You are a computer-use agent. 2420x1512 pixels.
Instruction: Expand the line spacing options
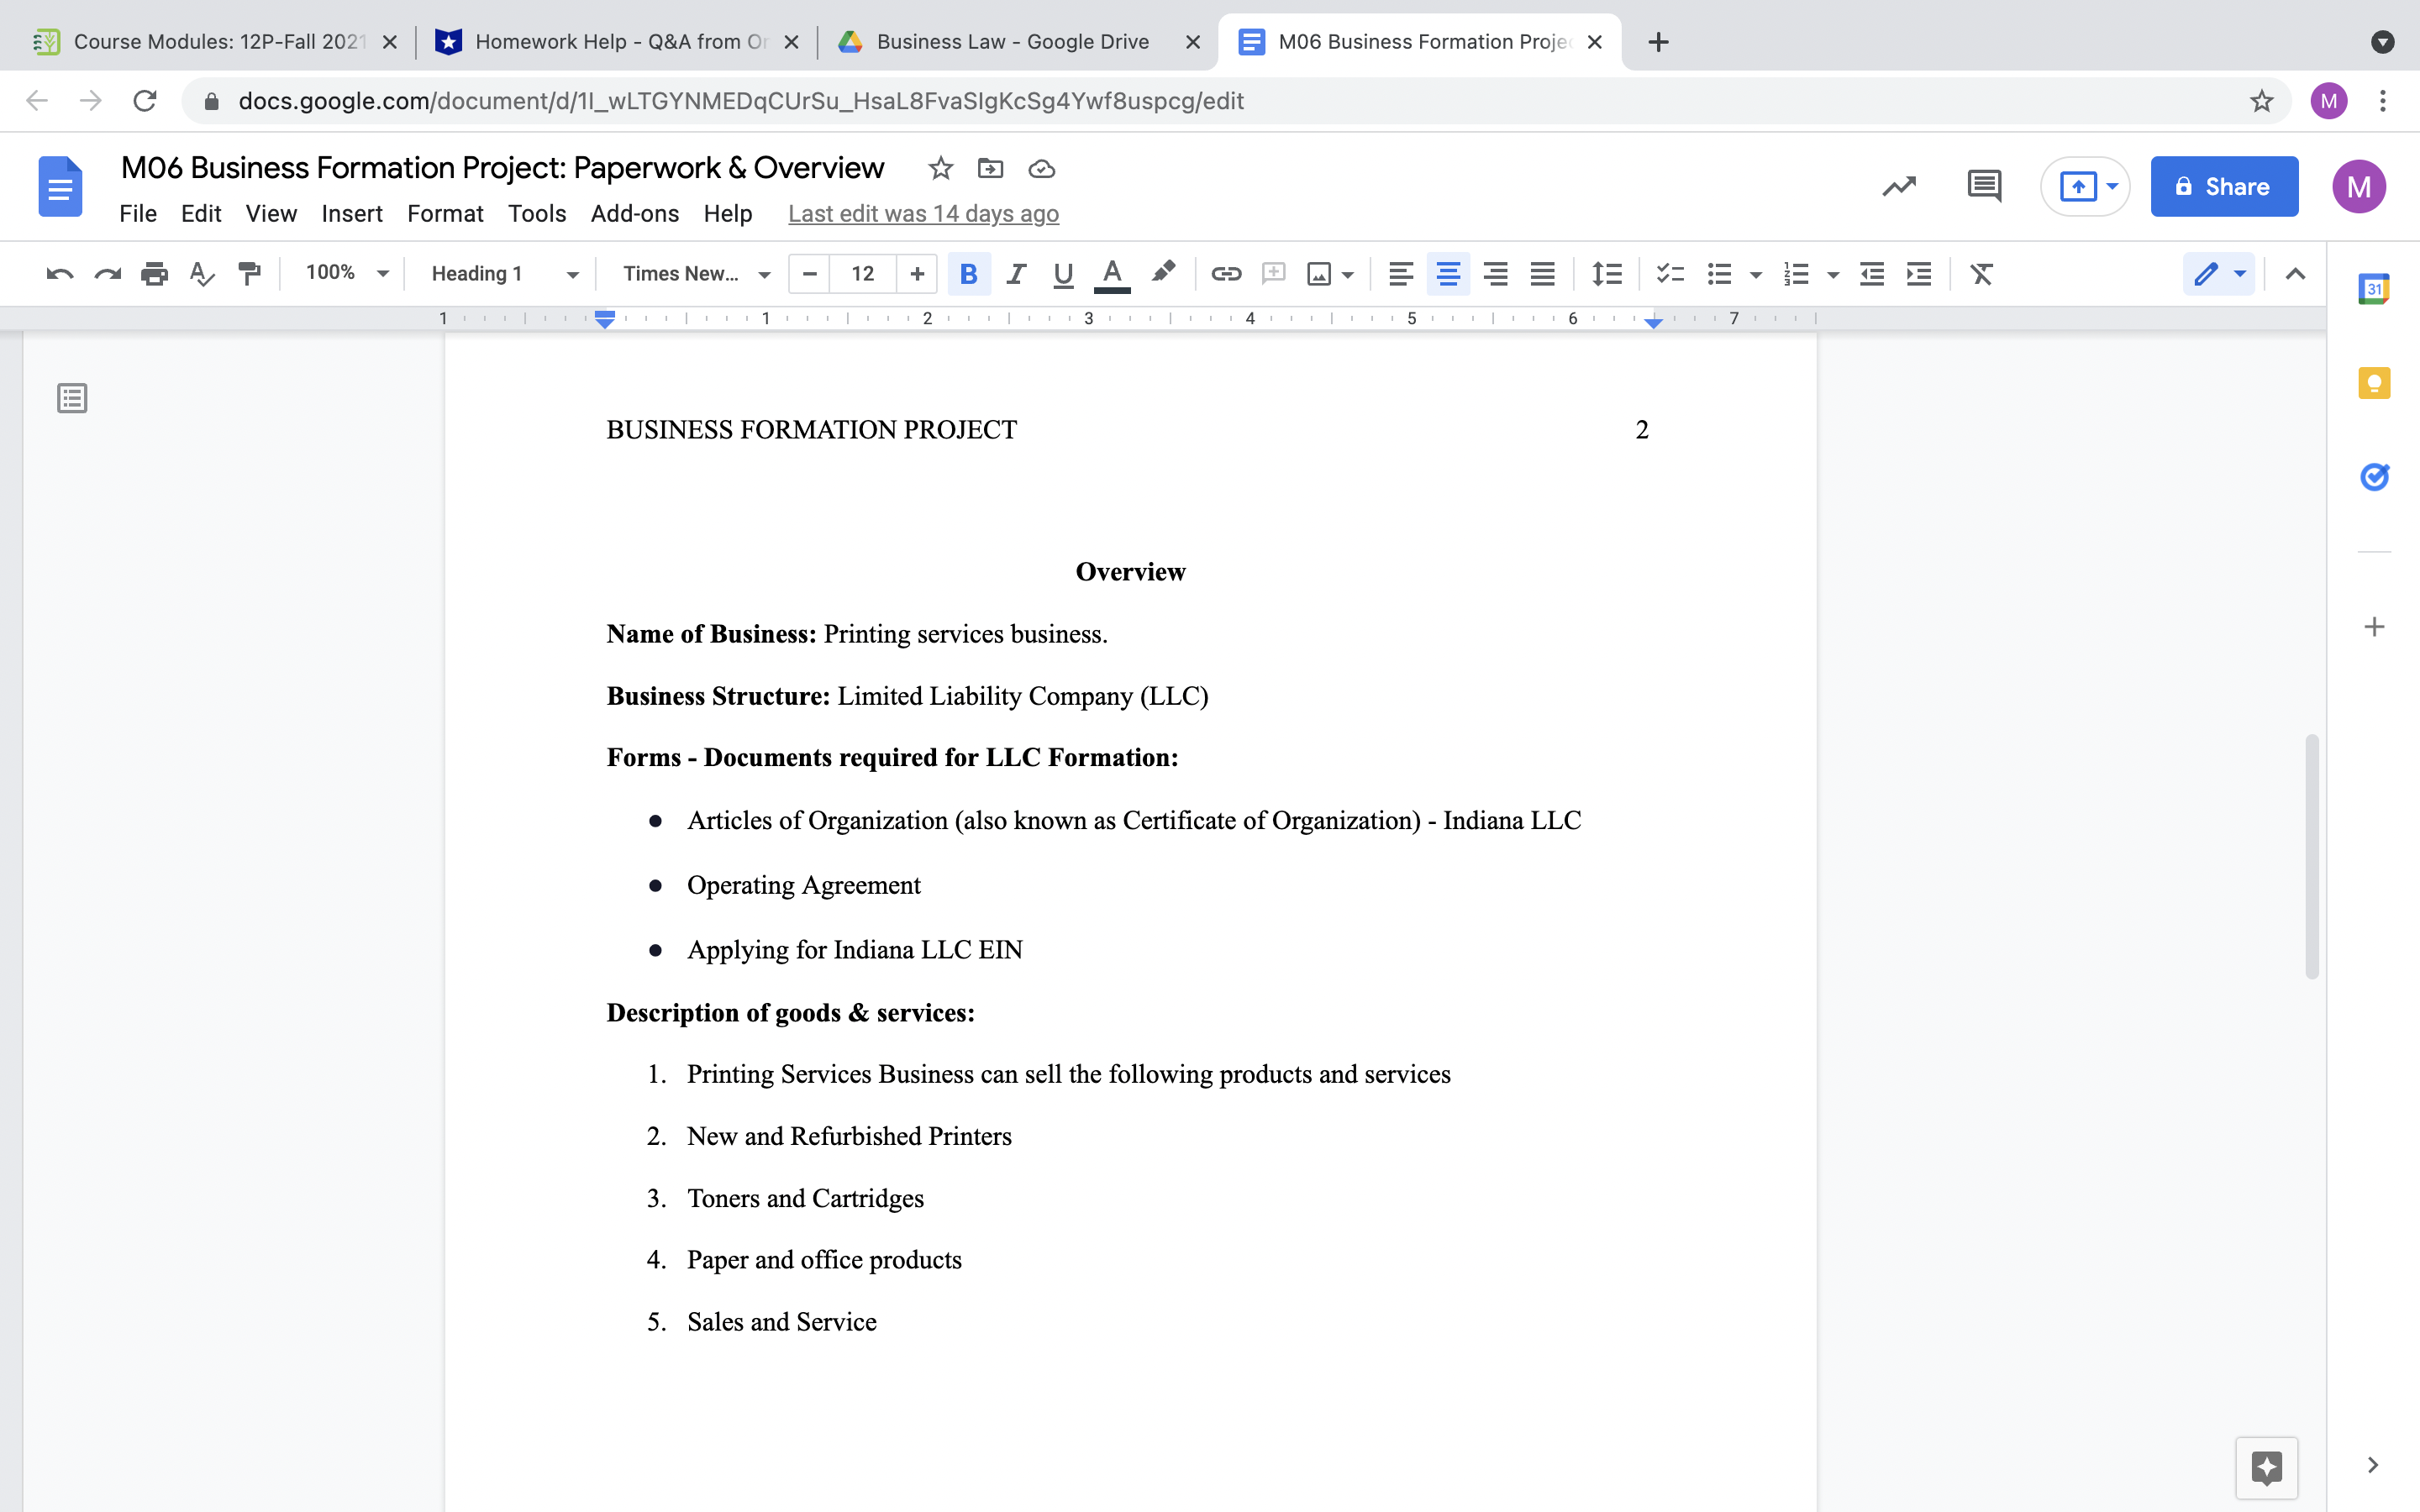coord(1605,273)
